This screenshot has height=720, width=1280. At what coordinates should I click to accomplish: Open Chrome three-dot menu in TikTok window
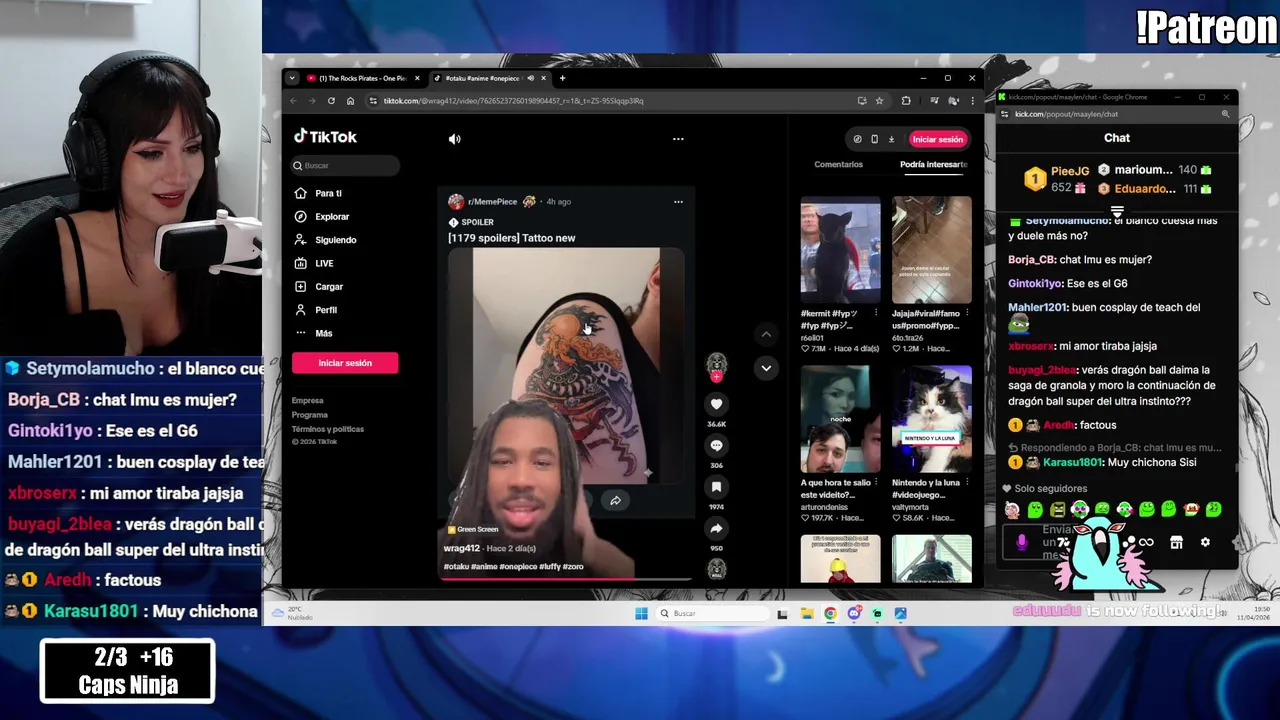click(972, 101)
